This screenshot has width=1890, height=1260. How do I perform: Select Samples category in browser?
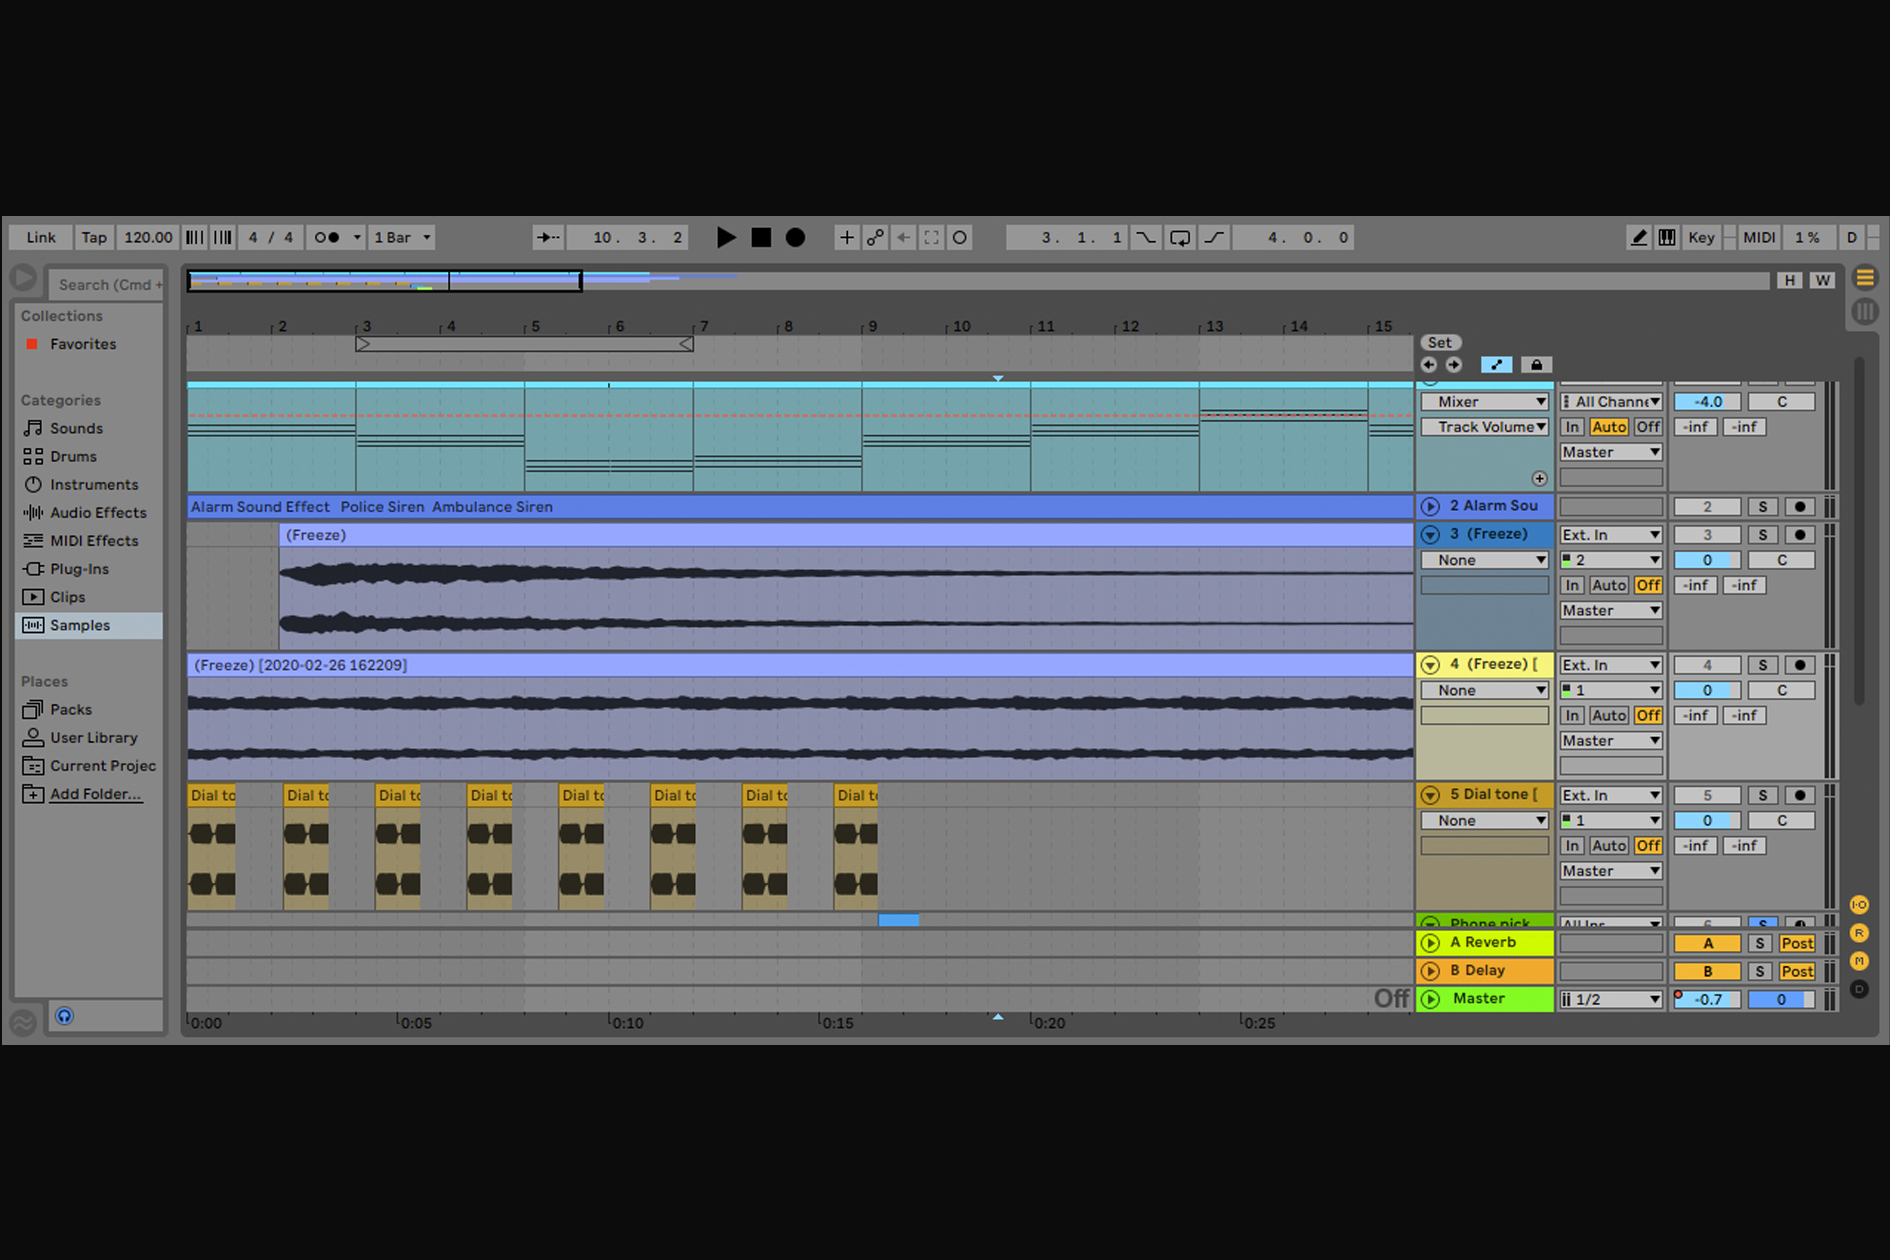pyautogui.click(x=80, y=625)
